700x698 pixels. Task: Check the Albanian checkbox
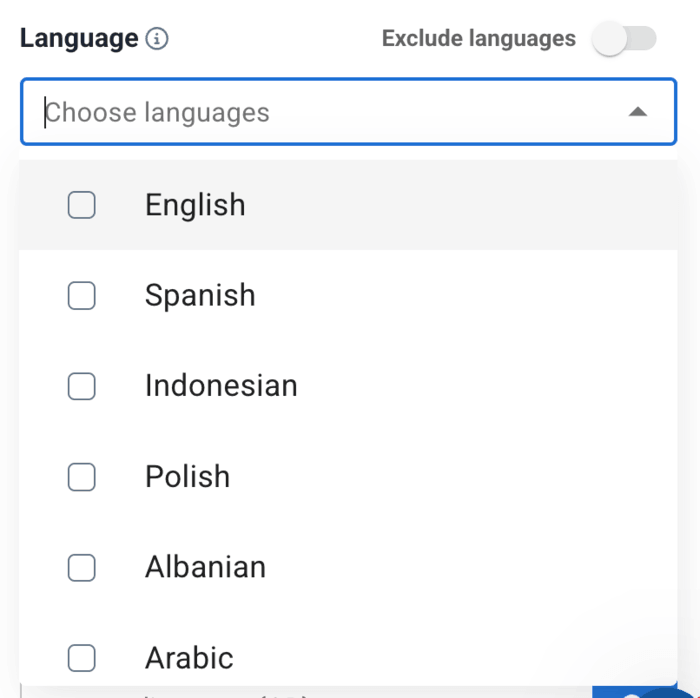click(82, 567)
